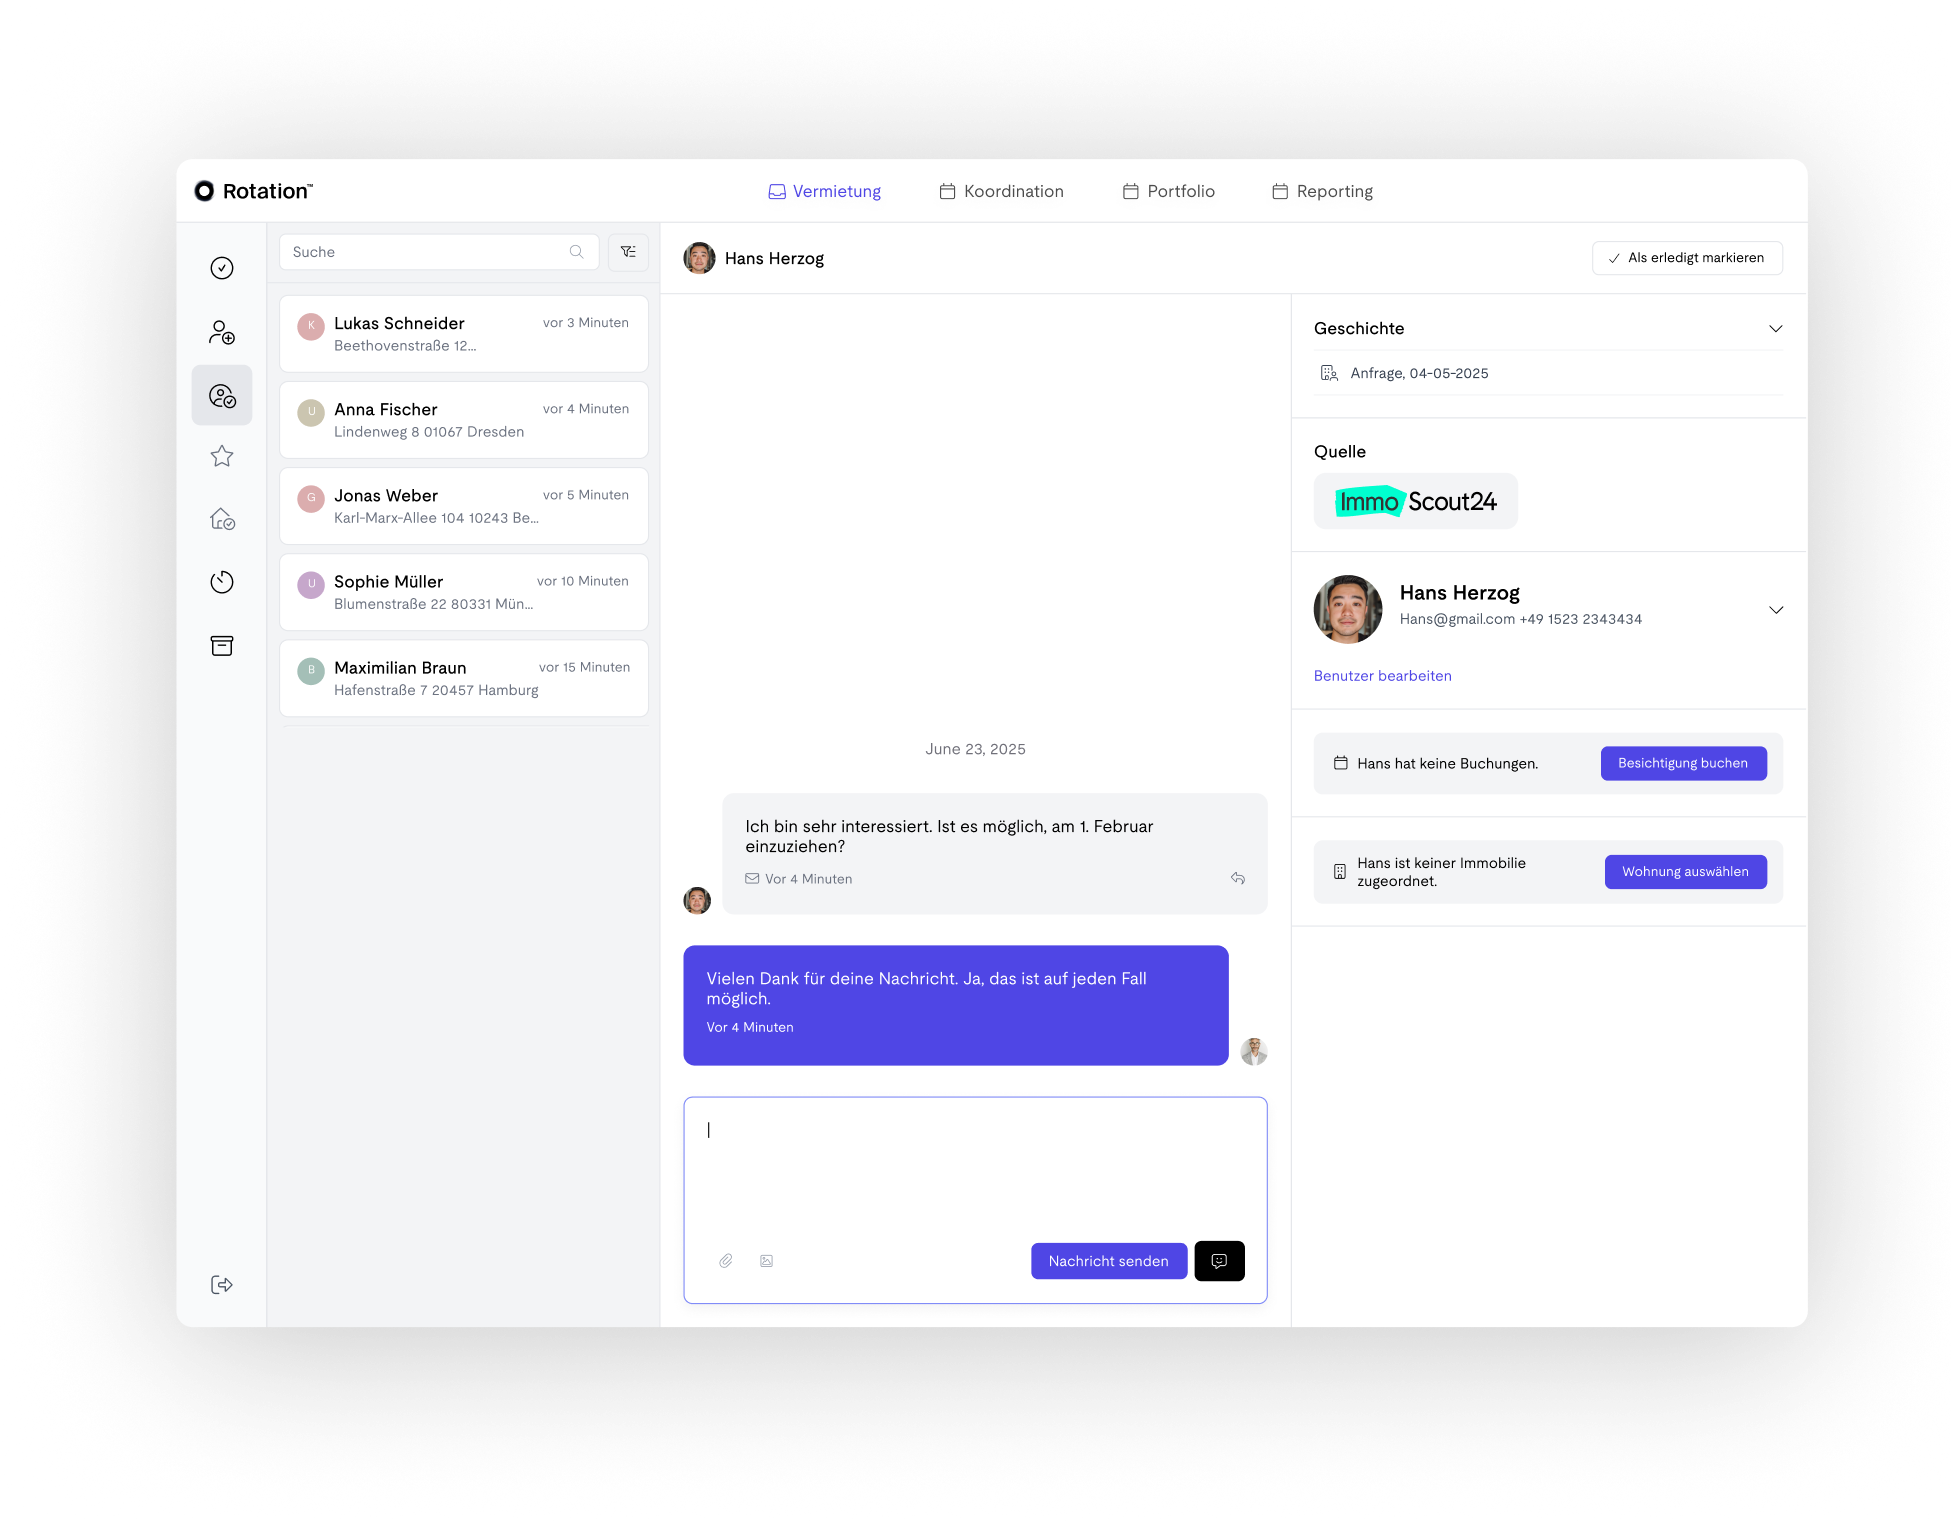Viewport: 1951px width, 1521px height.
Task: Click the Suche search field
Action: coord(439,252)
